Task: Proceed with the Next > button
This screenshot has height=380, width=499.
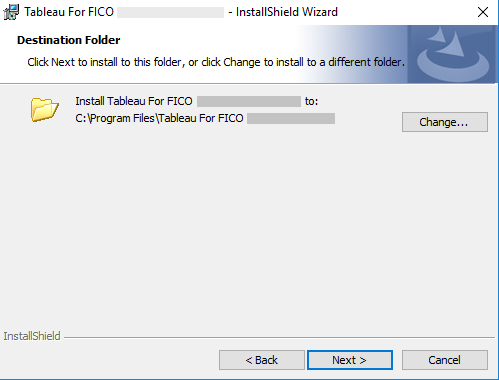Action: pyautogui.click(x=349, y=360)
